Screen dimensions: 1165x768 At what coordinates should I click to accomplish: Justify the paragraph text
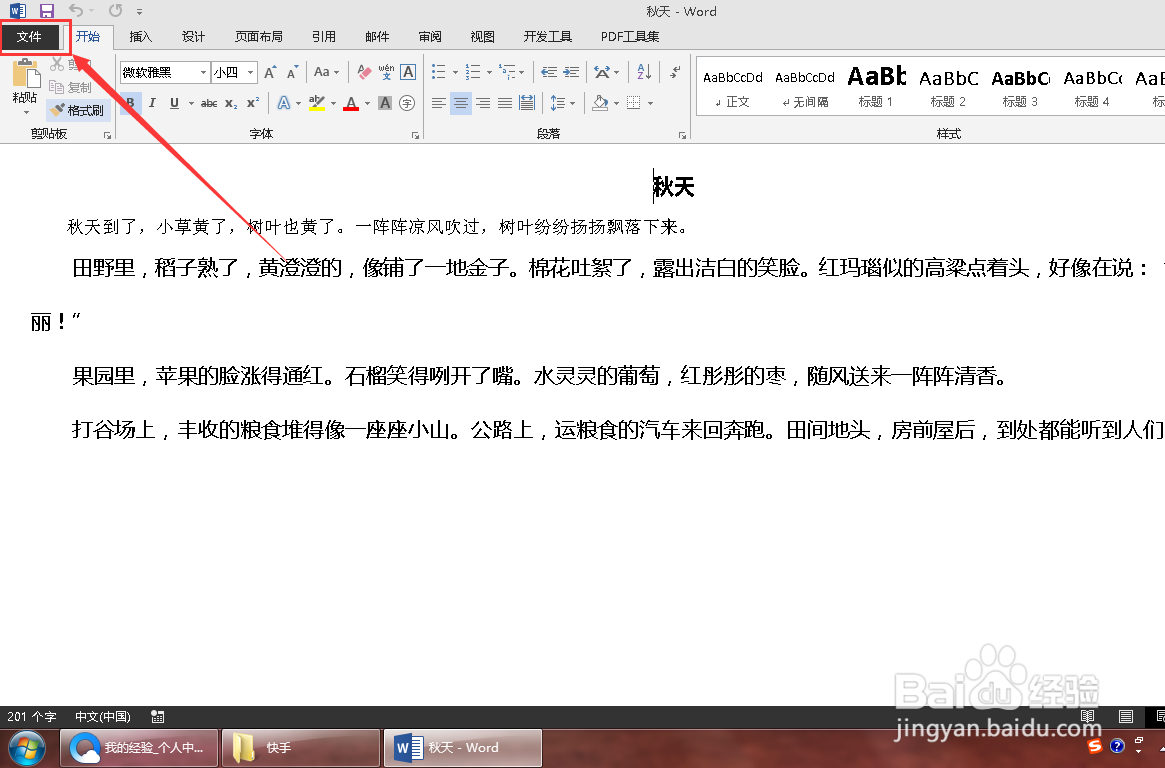point(505,103)
